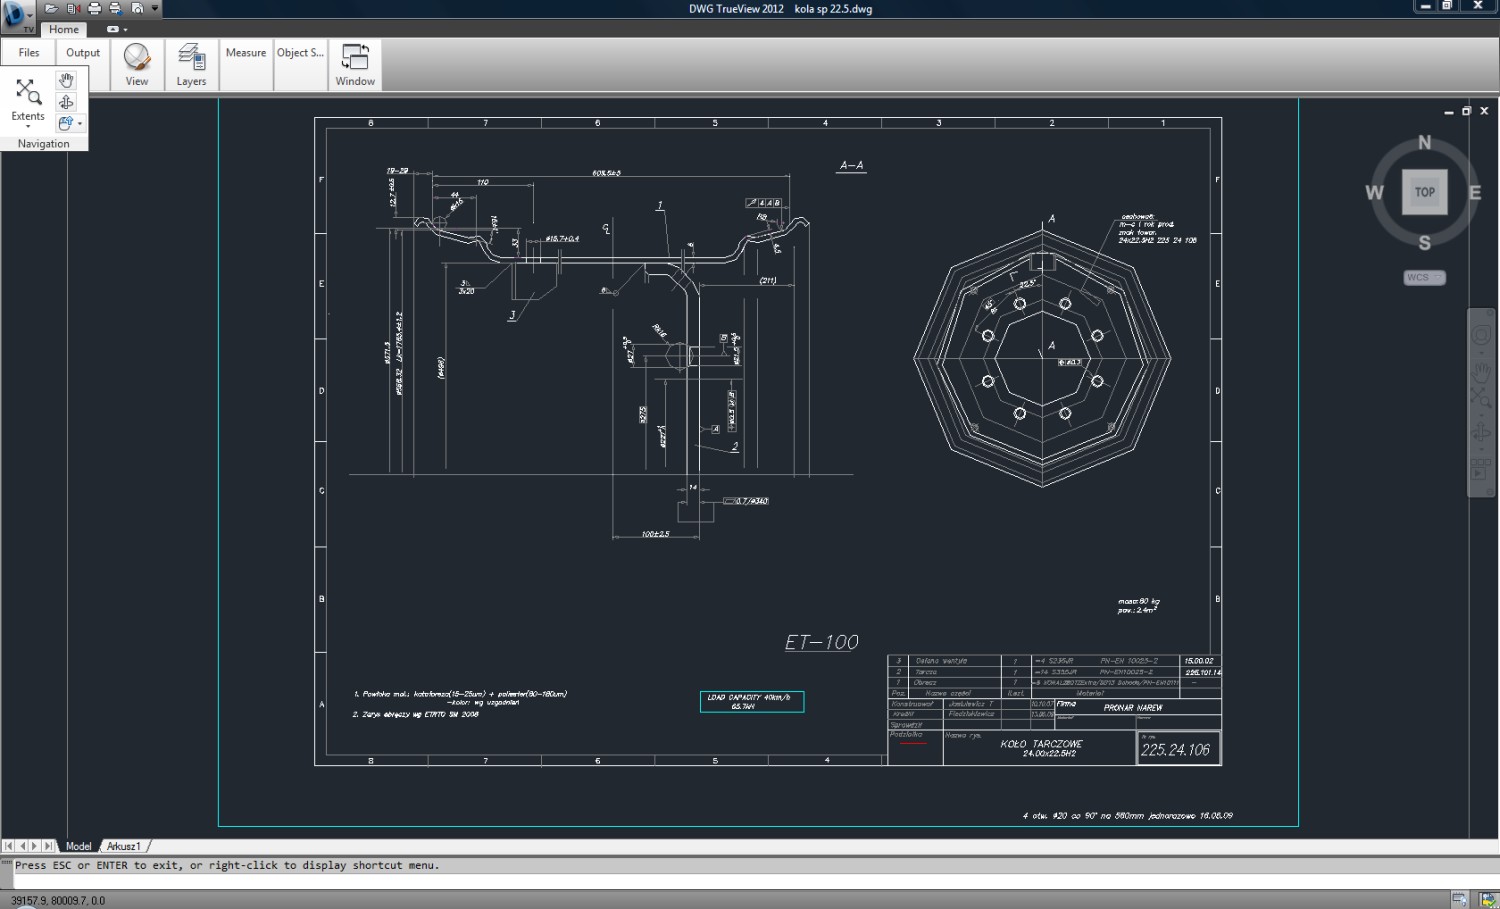1500x909 pixels.
Task: Click W on the ViewCube compass
Action: [1375, 193]
